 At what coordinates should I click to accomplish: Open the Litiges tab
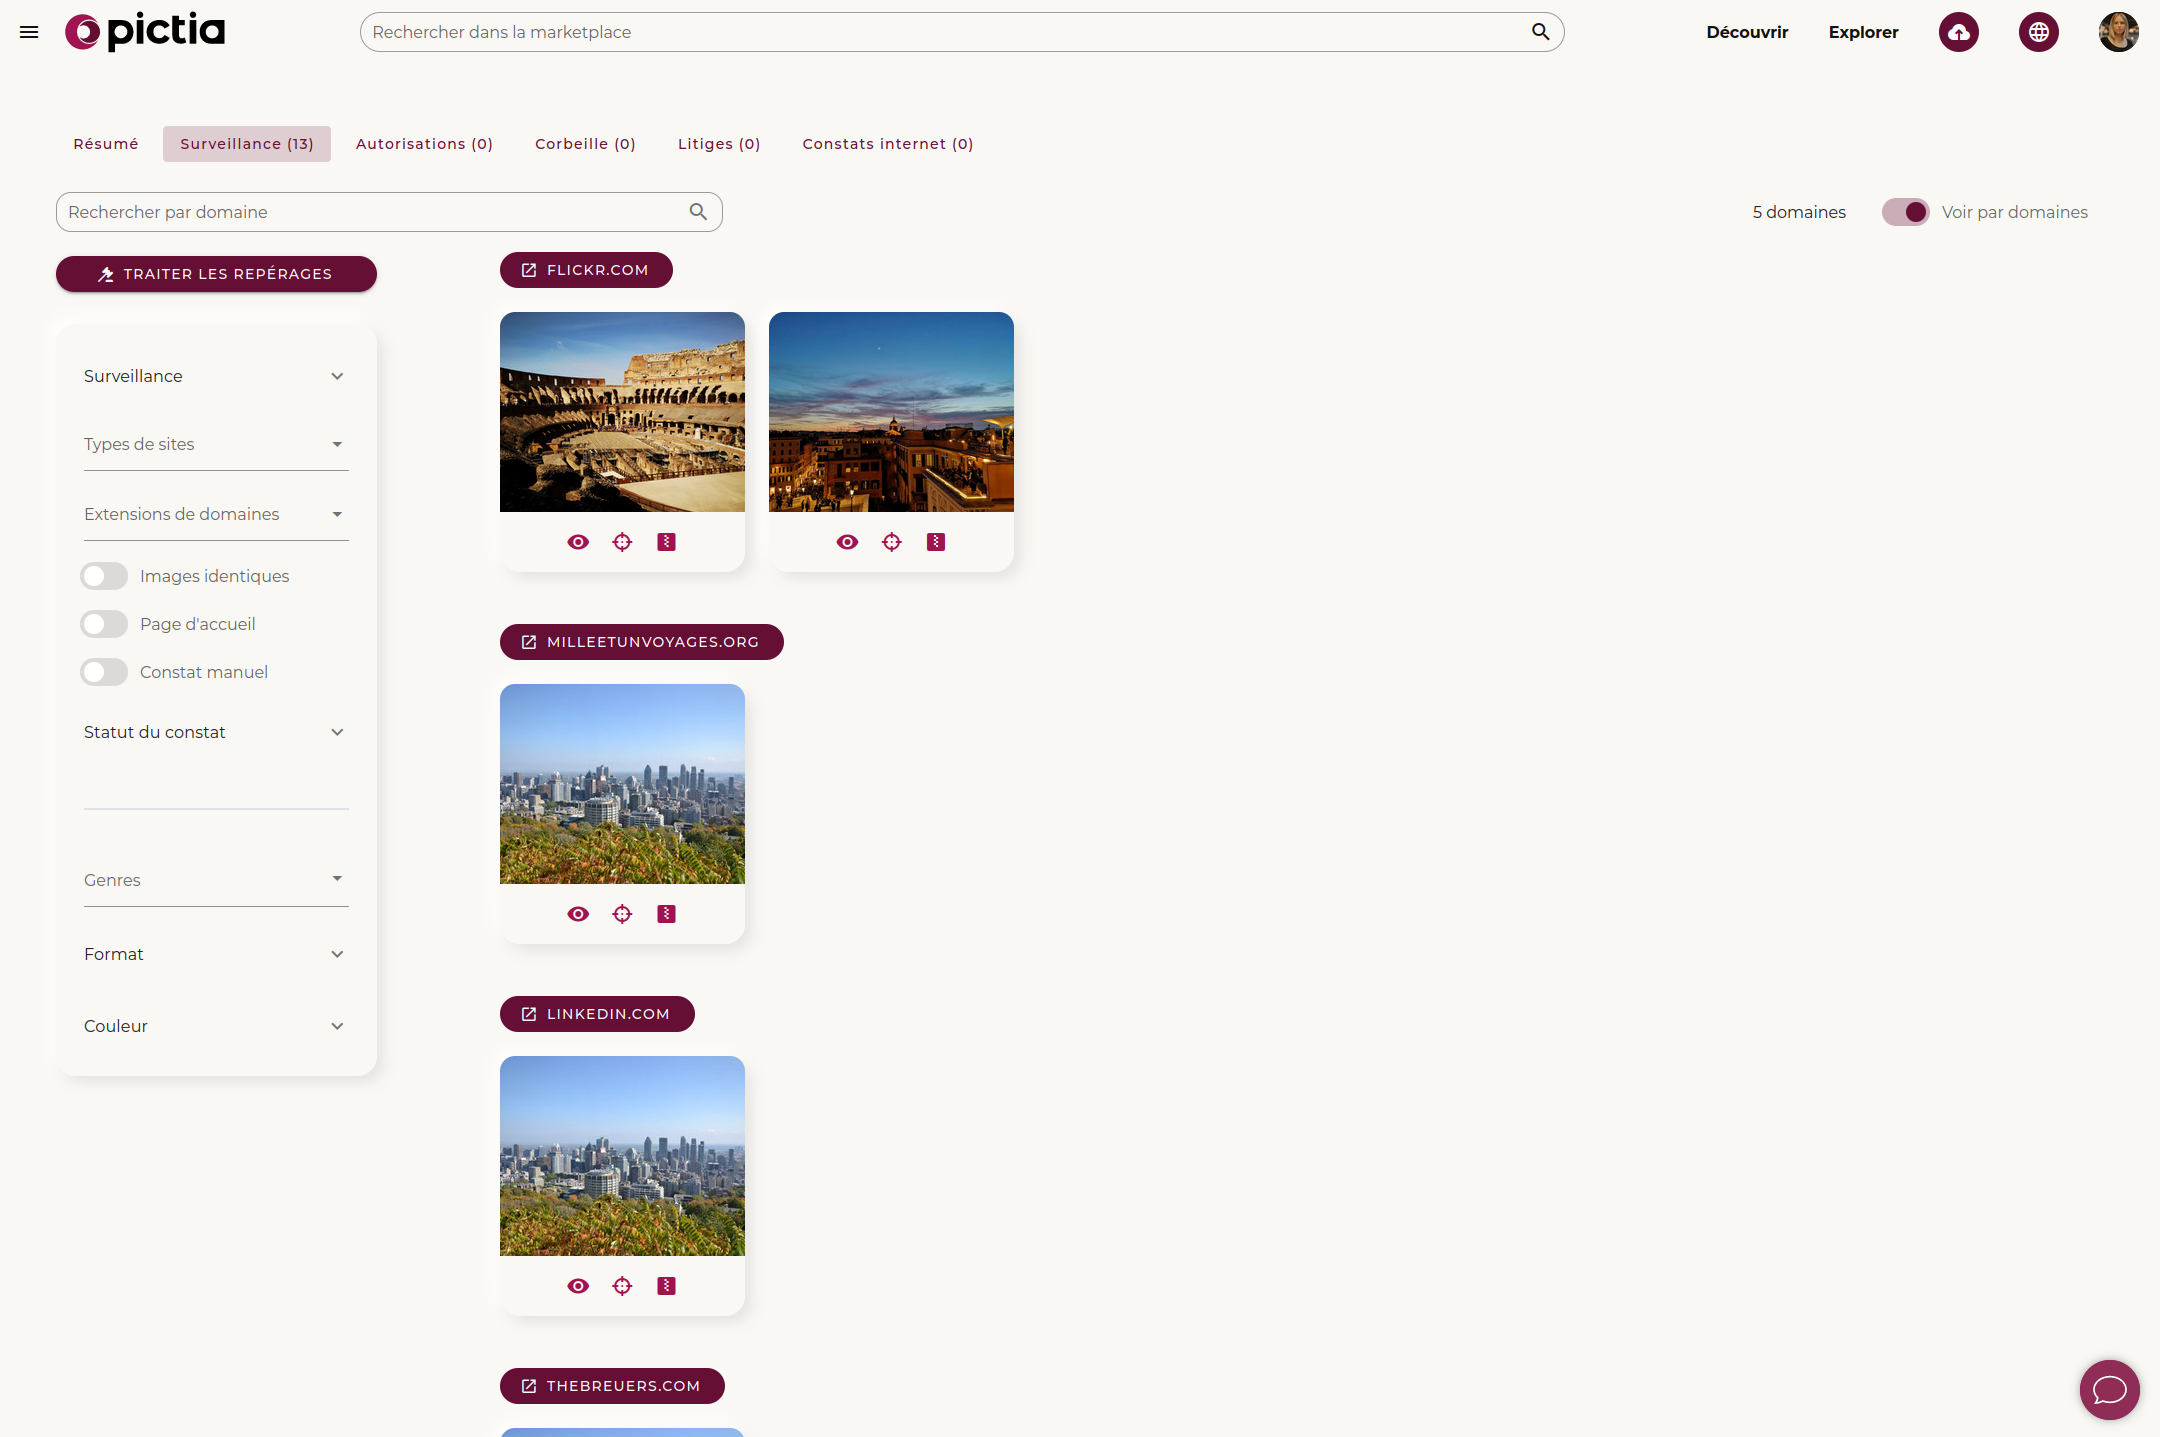coord(719,144)
